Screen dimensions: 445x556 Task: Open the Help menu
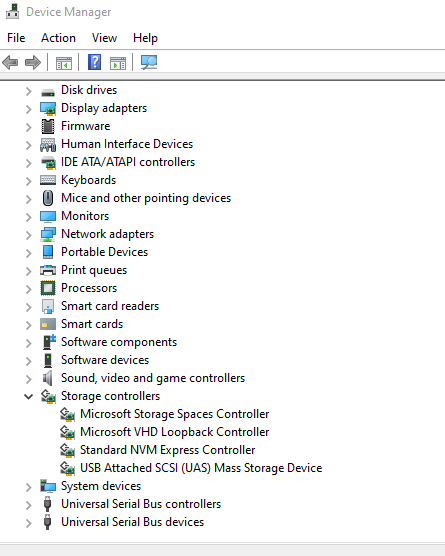tap(145, 38)
